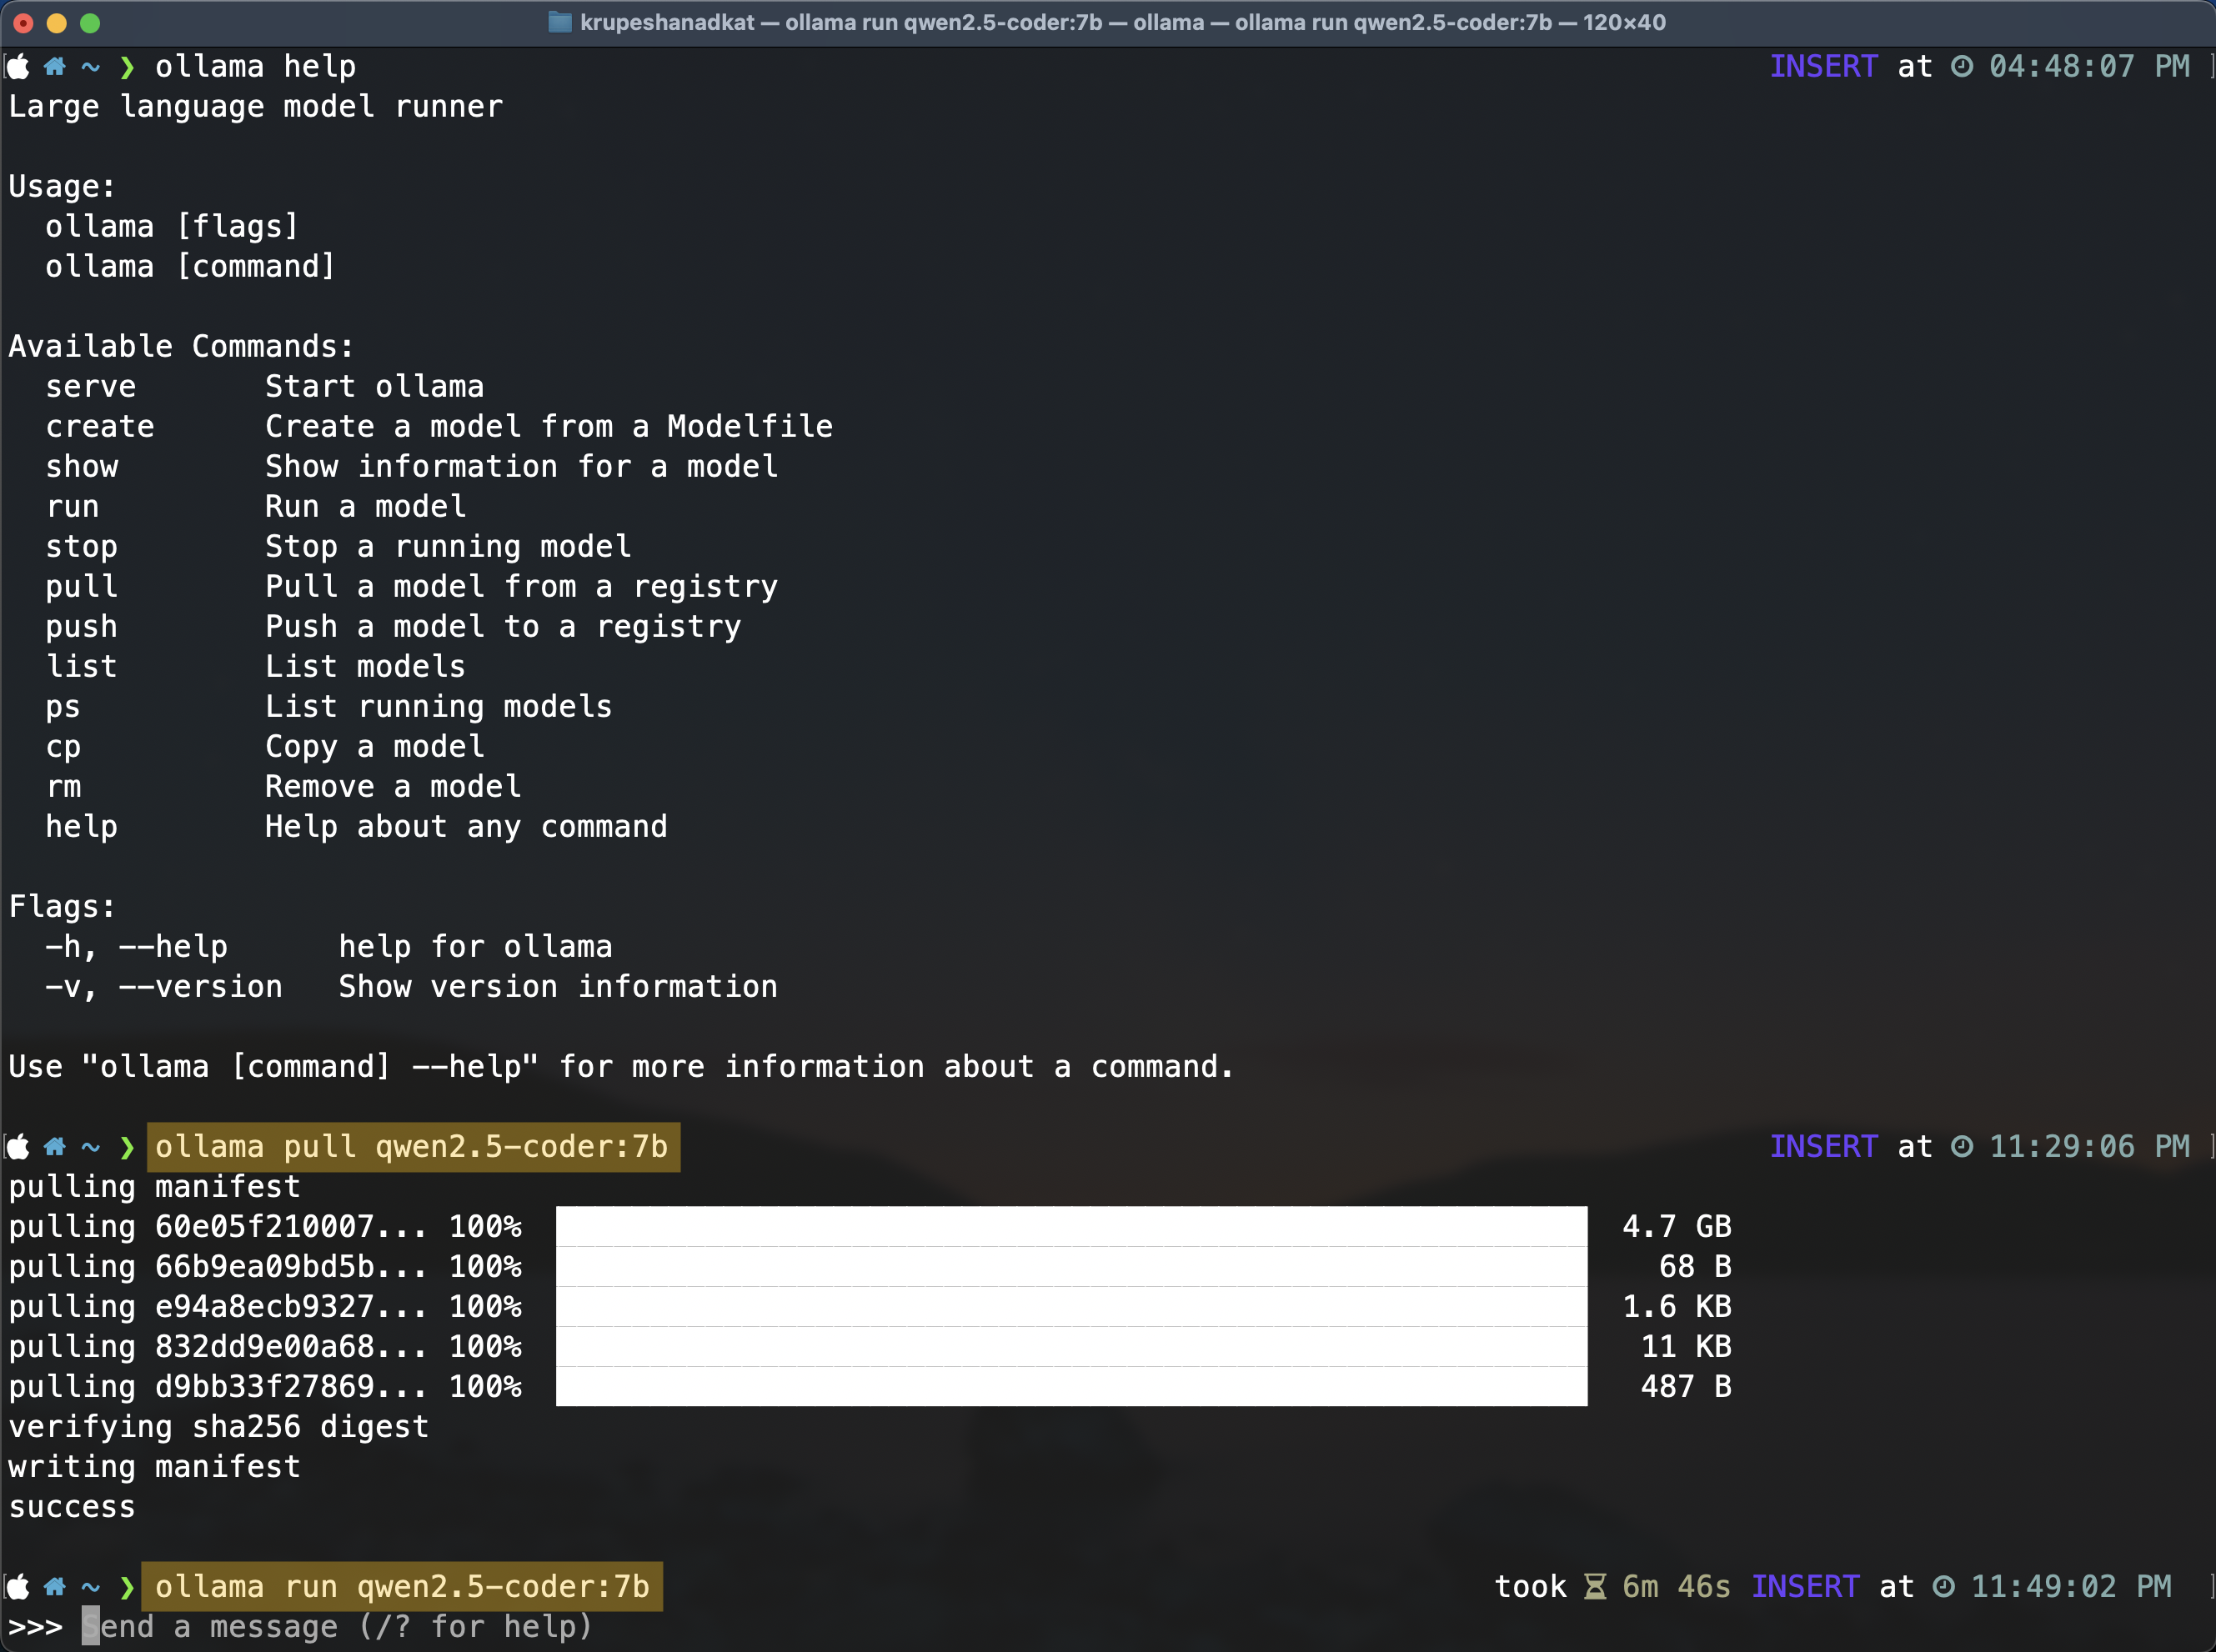
Task: Click the 'Usage:' heading
Action: (62, 187)
